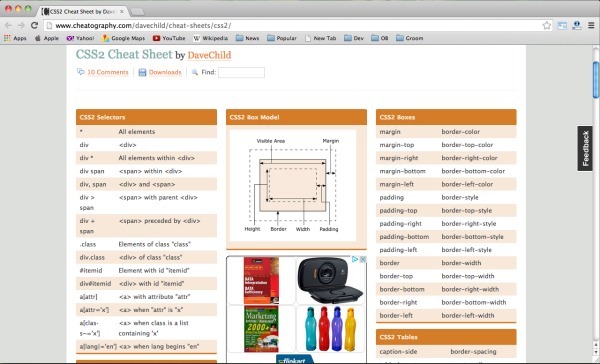Click the 'caption-side' table property cell

(398, 351)
